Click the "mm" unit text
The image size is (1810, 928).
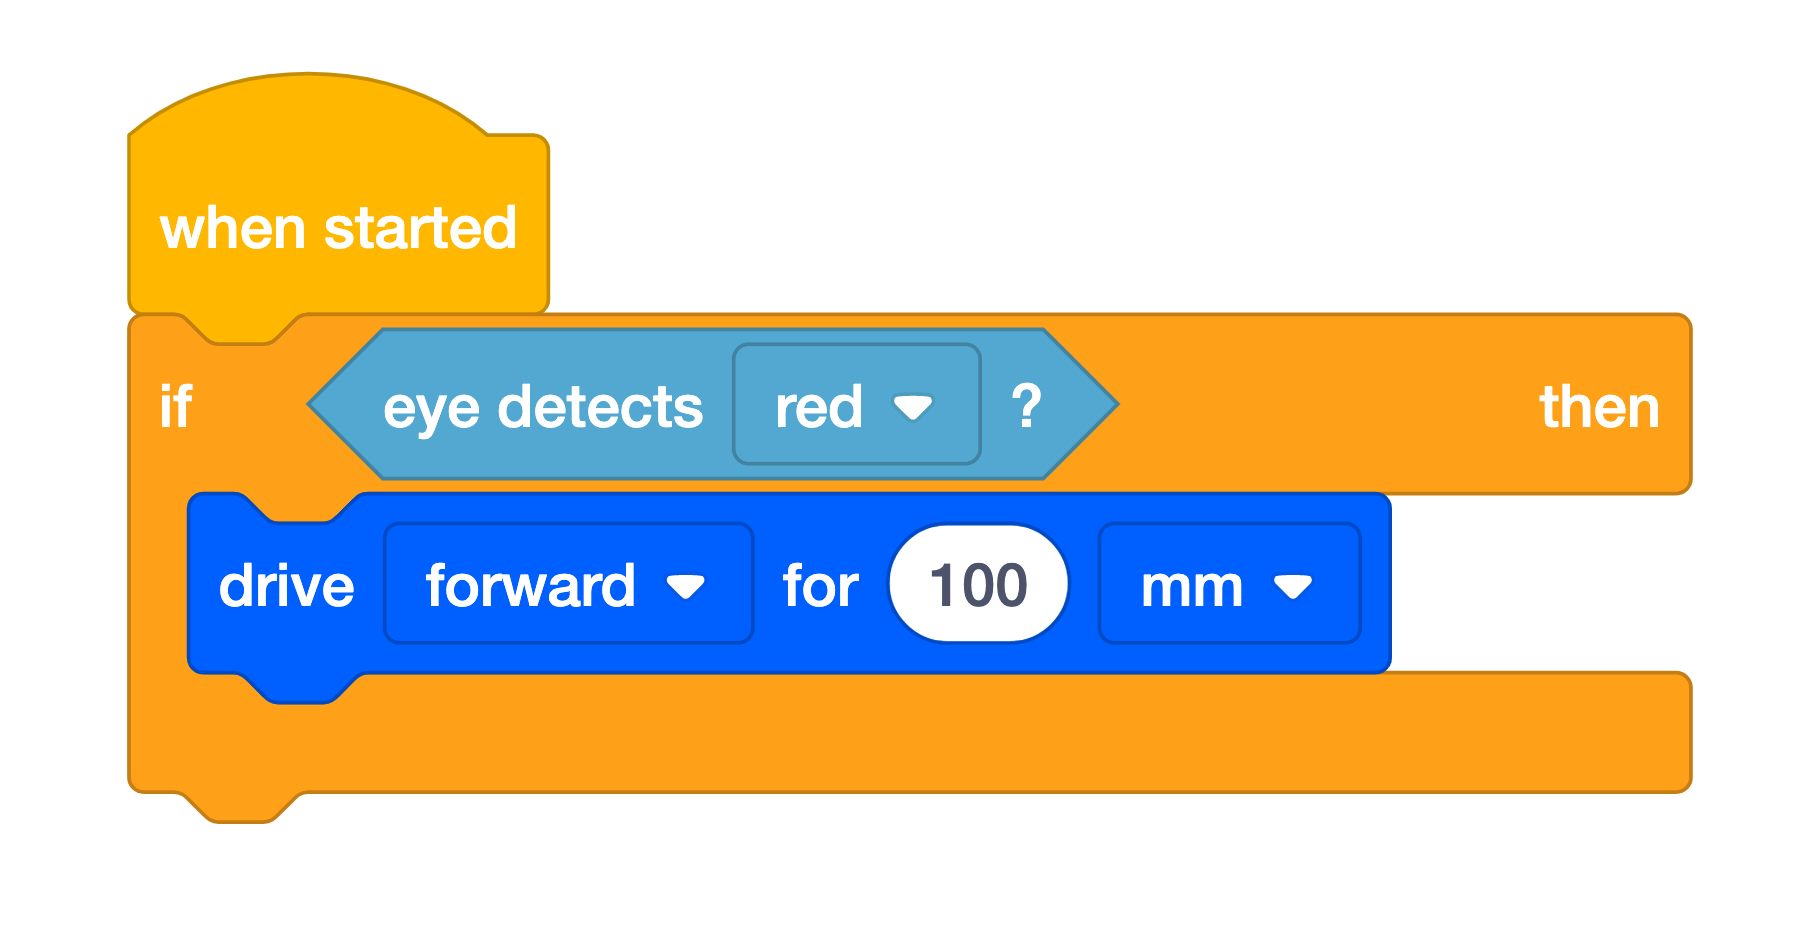[1192, 587]
